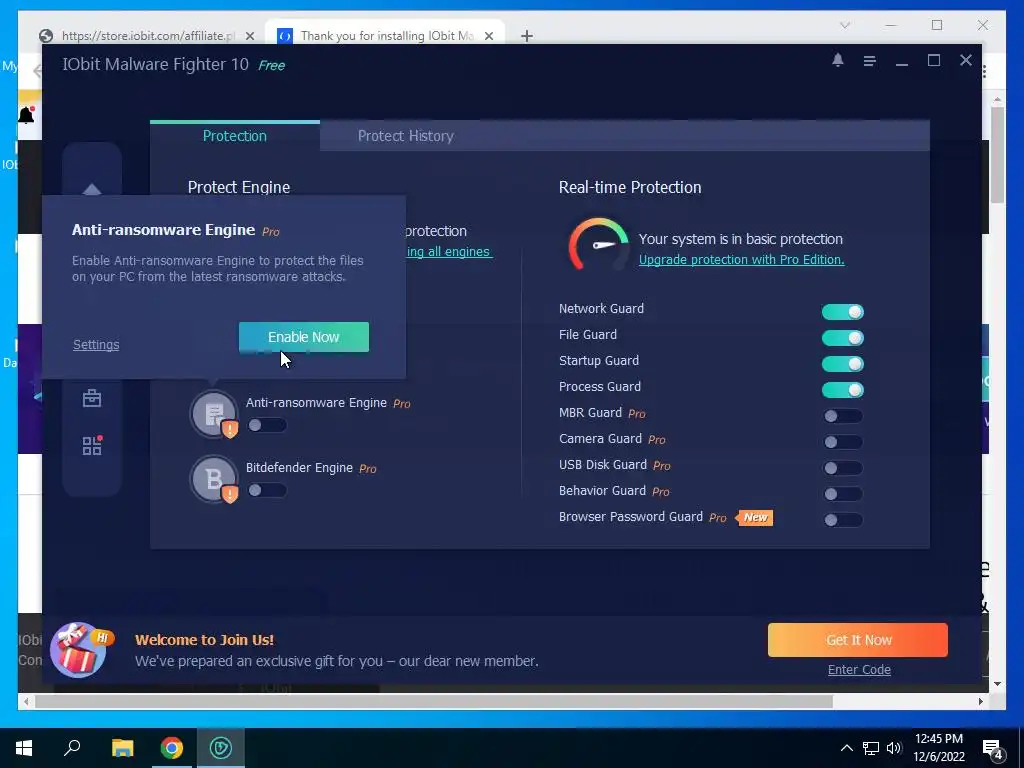Open Google Chrome from taskbar

(172, 748)
